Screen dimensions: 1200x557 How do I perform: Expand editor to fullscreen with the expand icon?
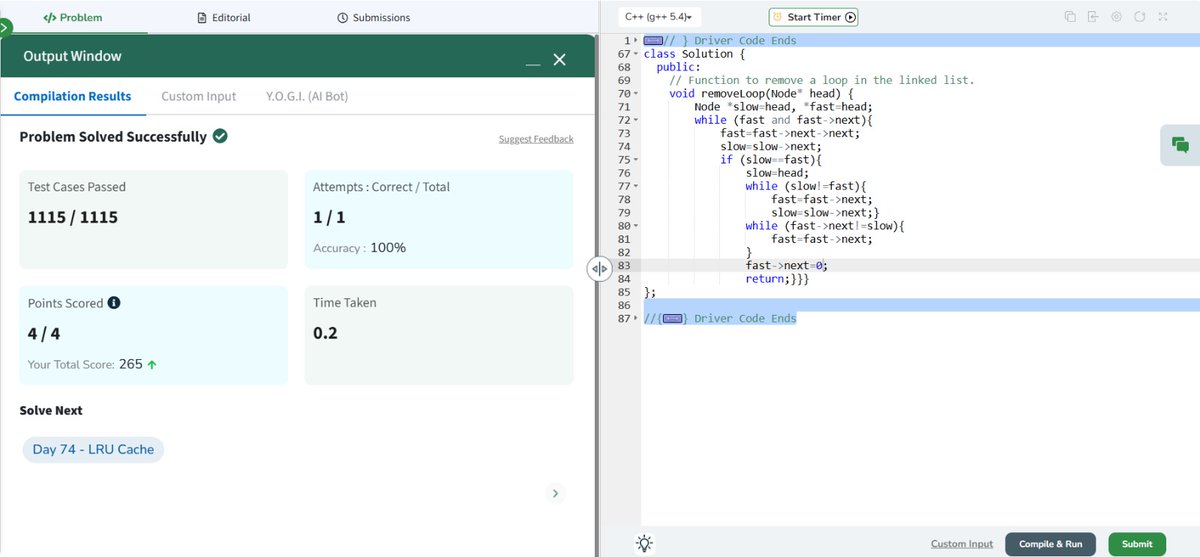(1163, 17)
